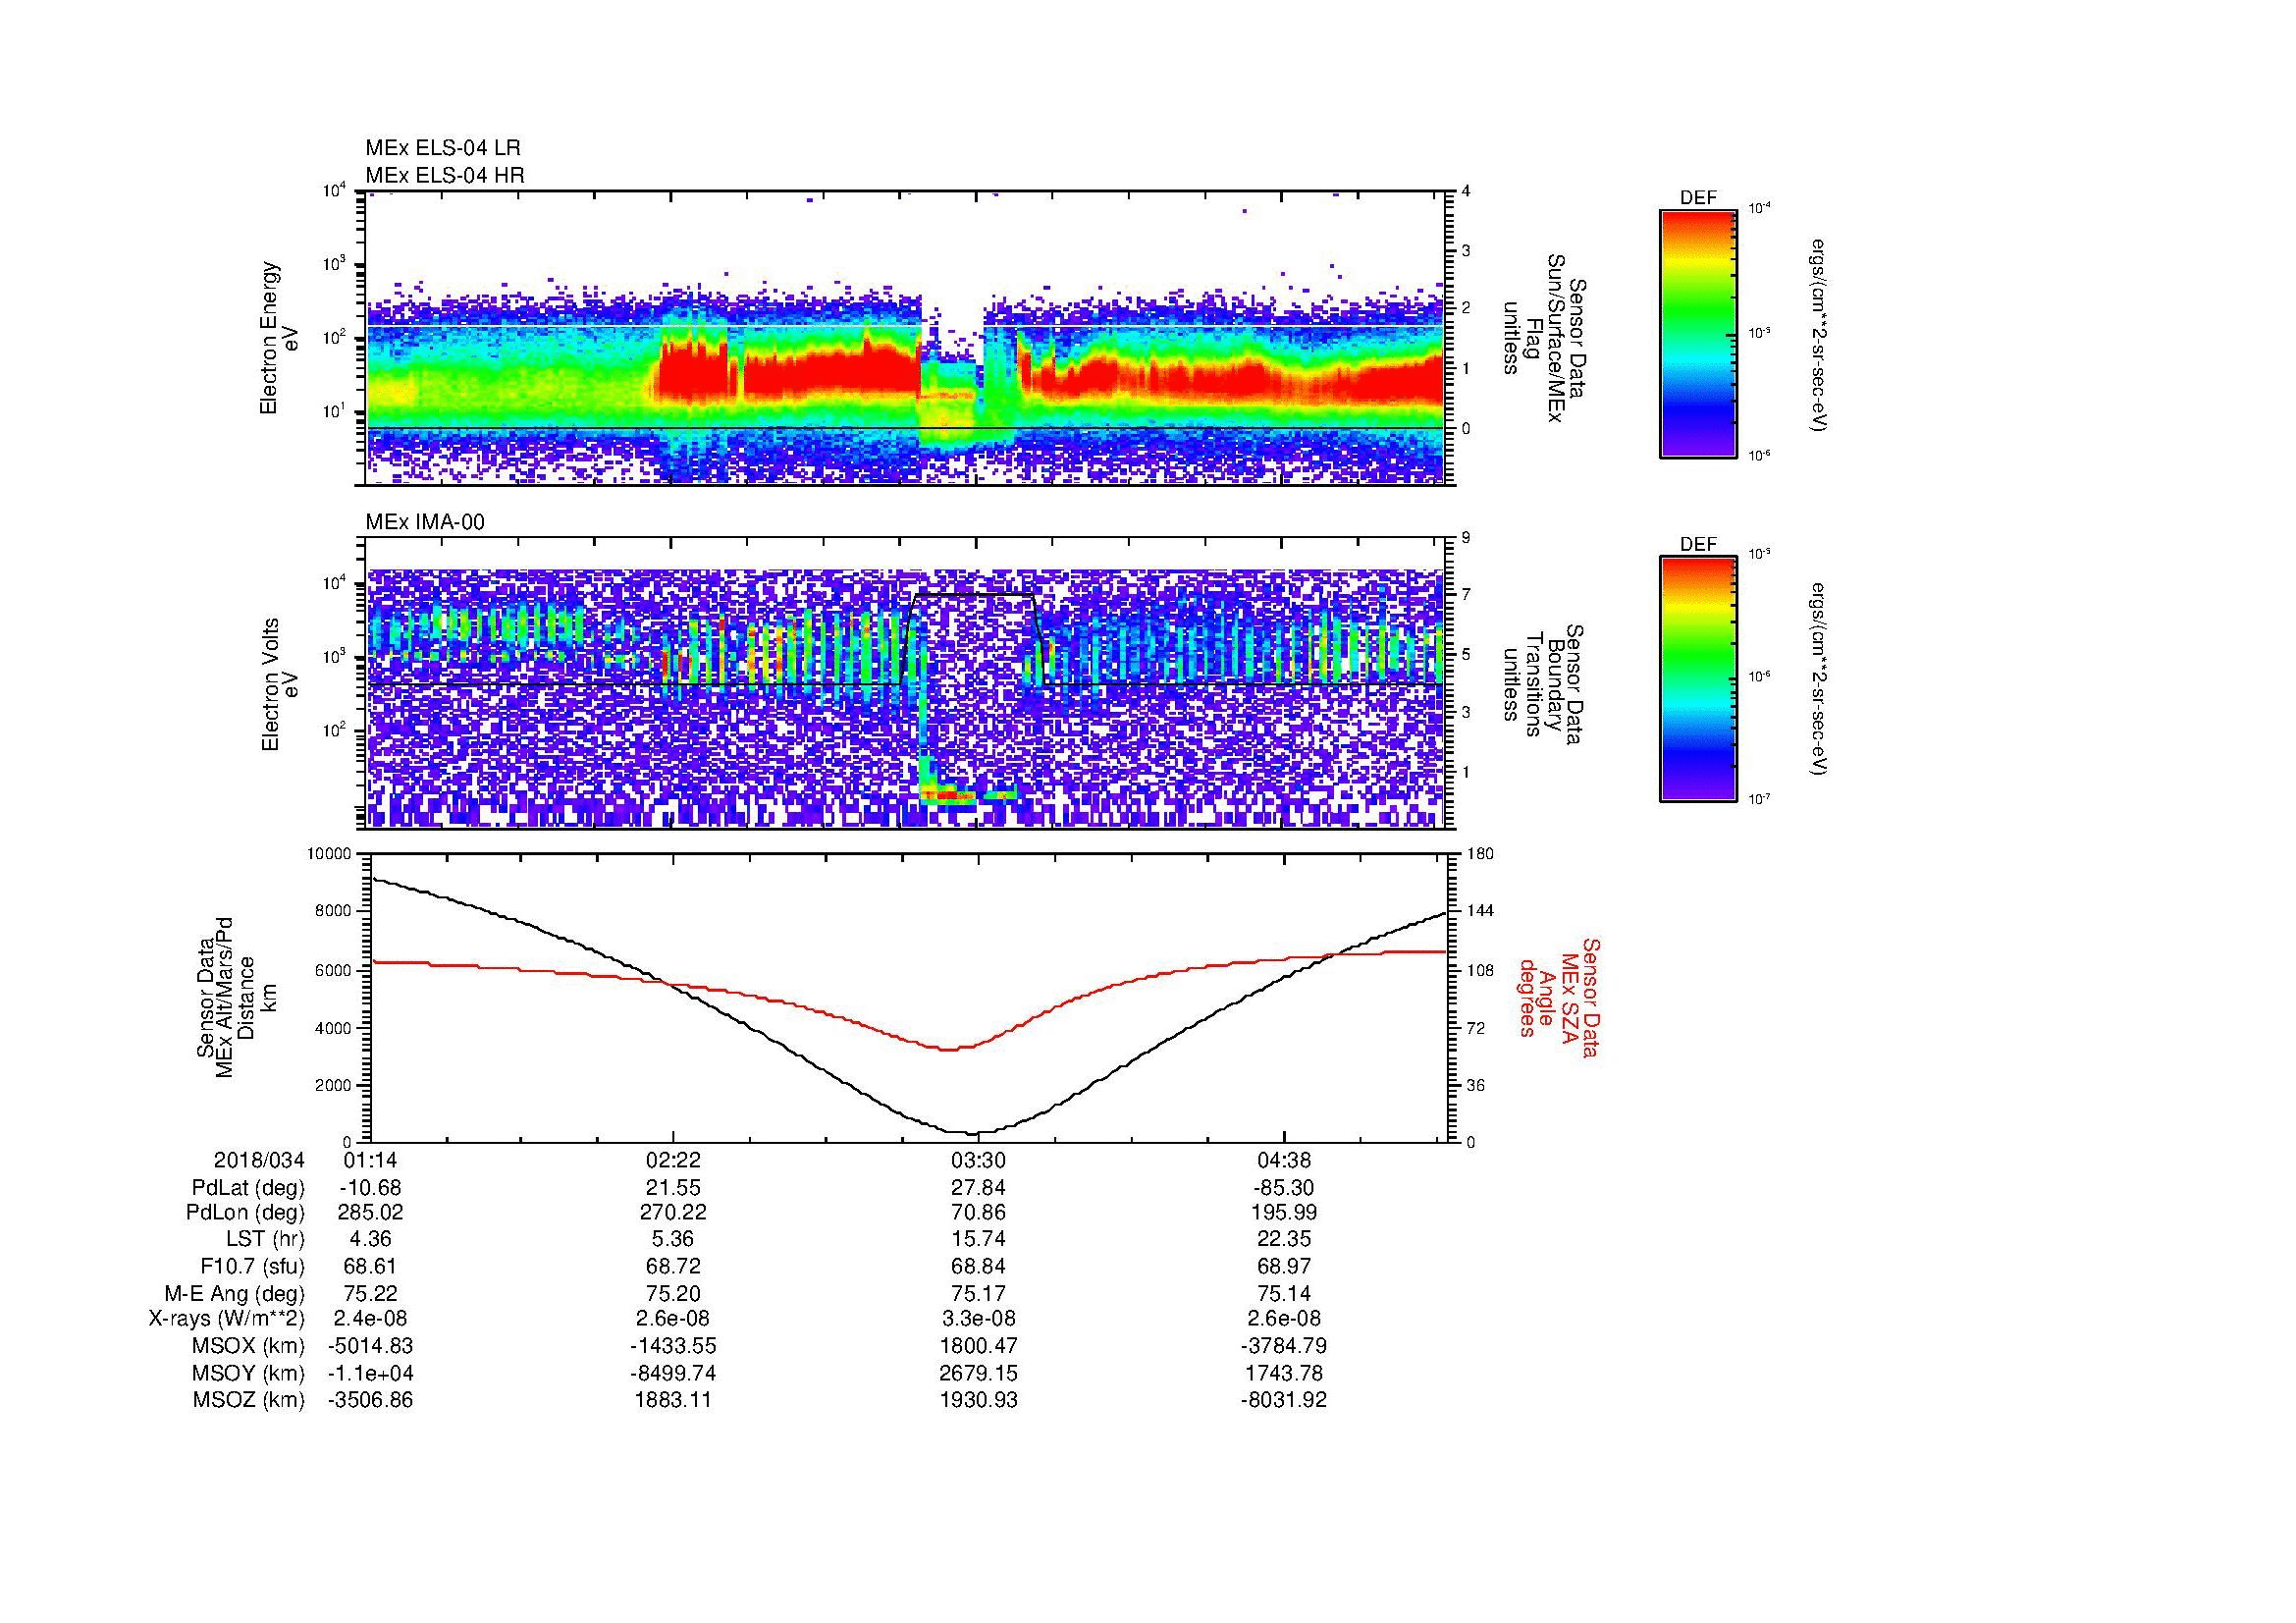The image size is (2296, 1623).
Task: Click the '01:14' time tick label
Action: point(371,1160)
